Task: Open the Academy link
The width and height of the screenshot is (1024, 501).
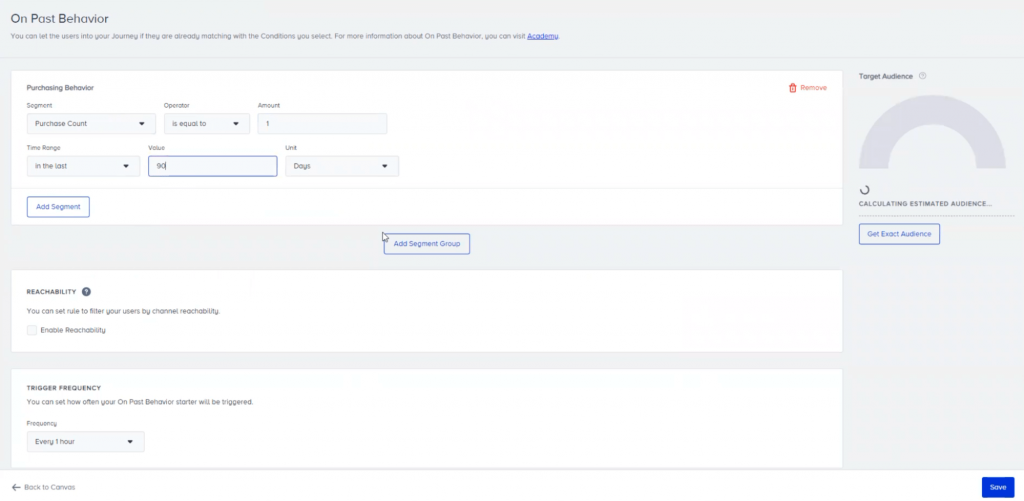Action: coord(543,37)
